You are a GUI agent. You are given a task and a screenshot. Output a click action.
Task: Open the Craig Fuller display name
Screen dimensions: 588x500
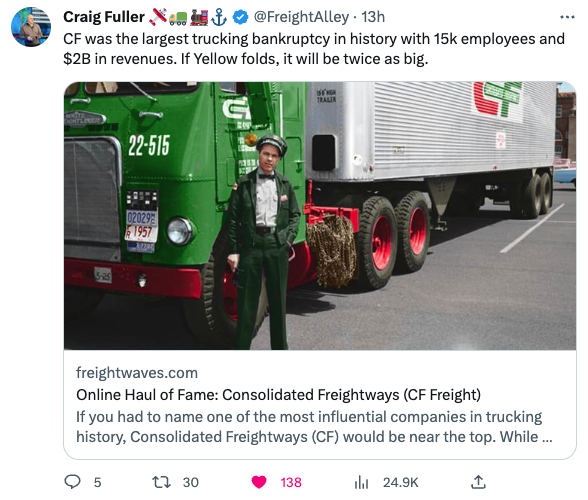coord(104,17)
